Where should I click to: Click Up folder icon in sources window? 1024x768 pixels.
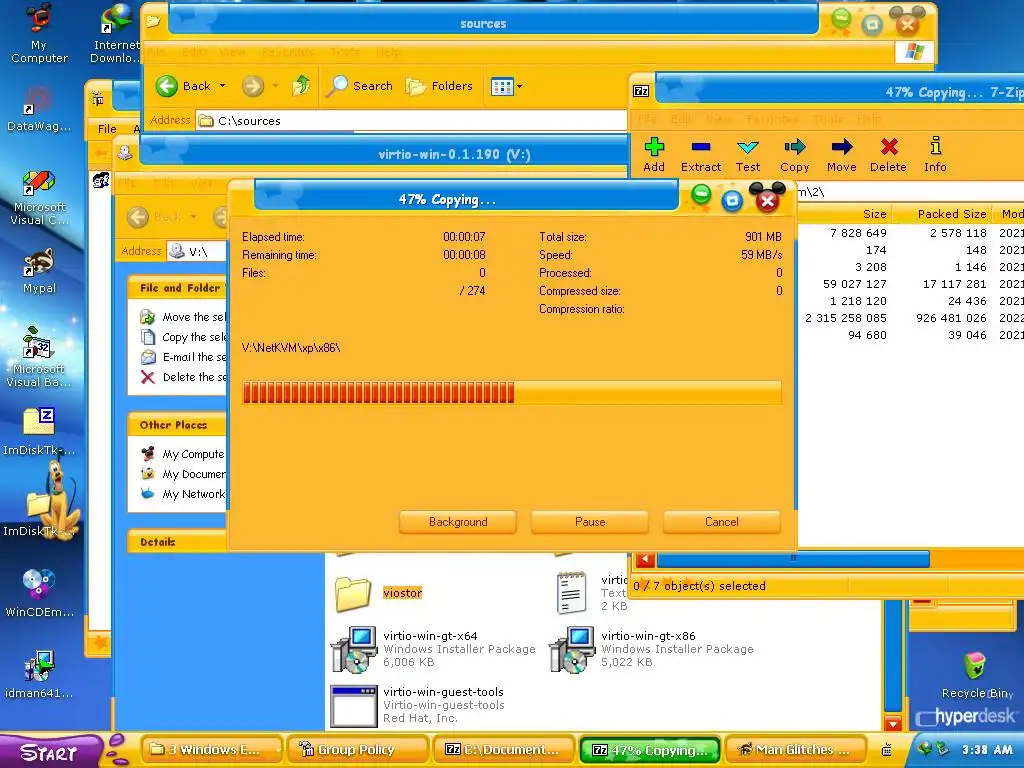[300, 86]
